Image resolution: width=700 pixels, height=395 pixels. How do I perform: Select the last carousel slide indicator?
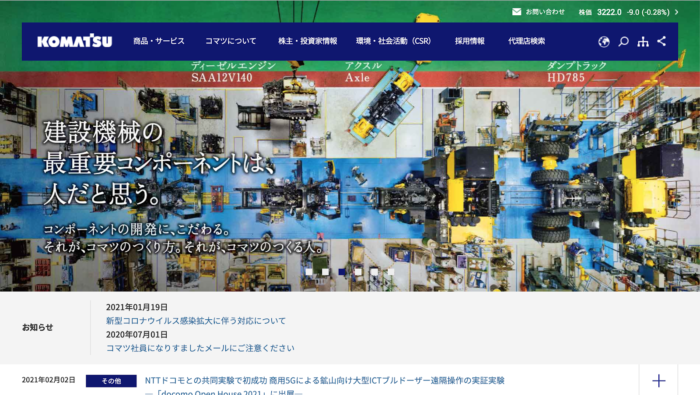(x=391, y=271)
